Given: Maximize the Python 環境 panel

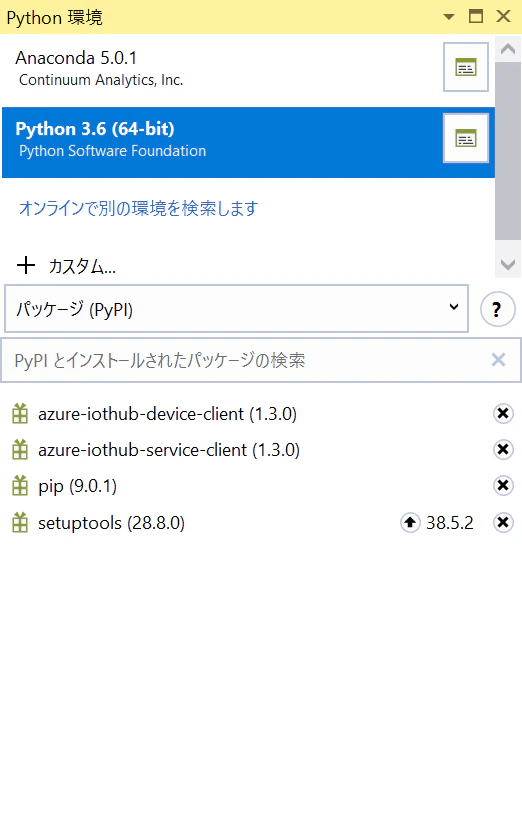Looking at the screenshot, I should (x=476, y=16).
